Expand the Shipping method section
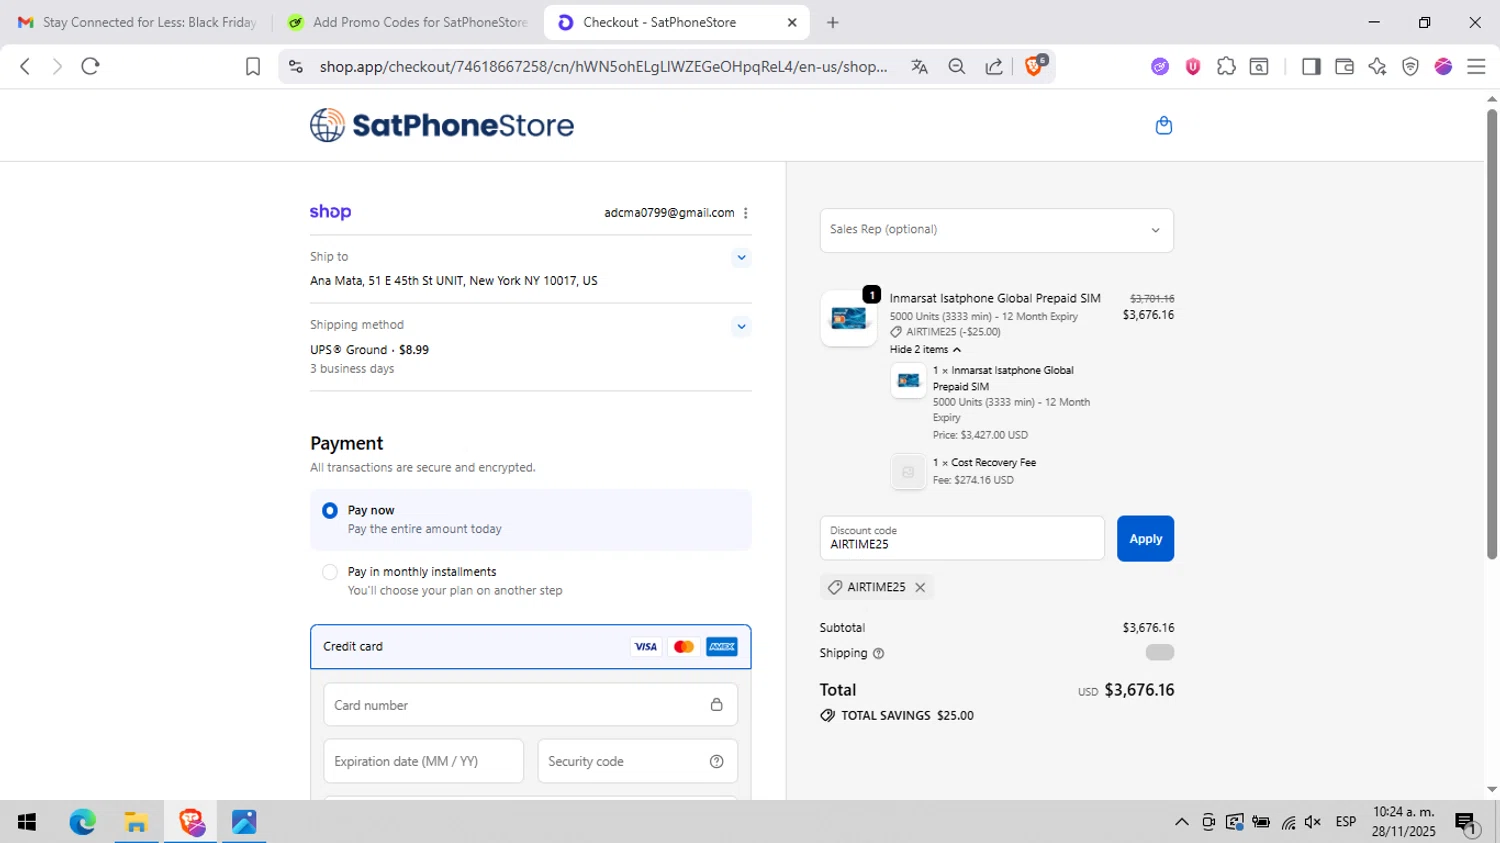The width and height of the screenshot is (1500, 843). [x=741, y=326]
